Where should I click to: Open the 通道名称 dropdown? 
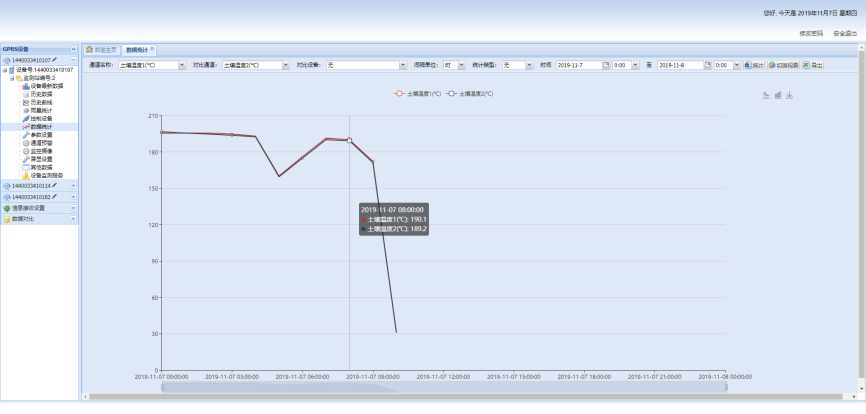pos(182,65)
